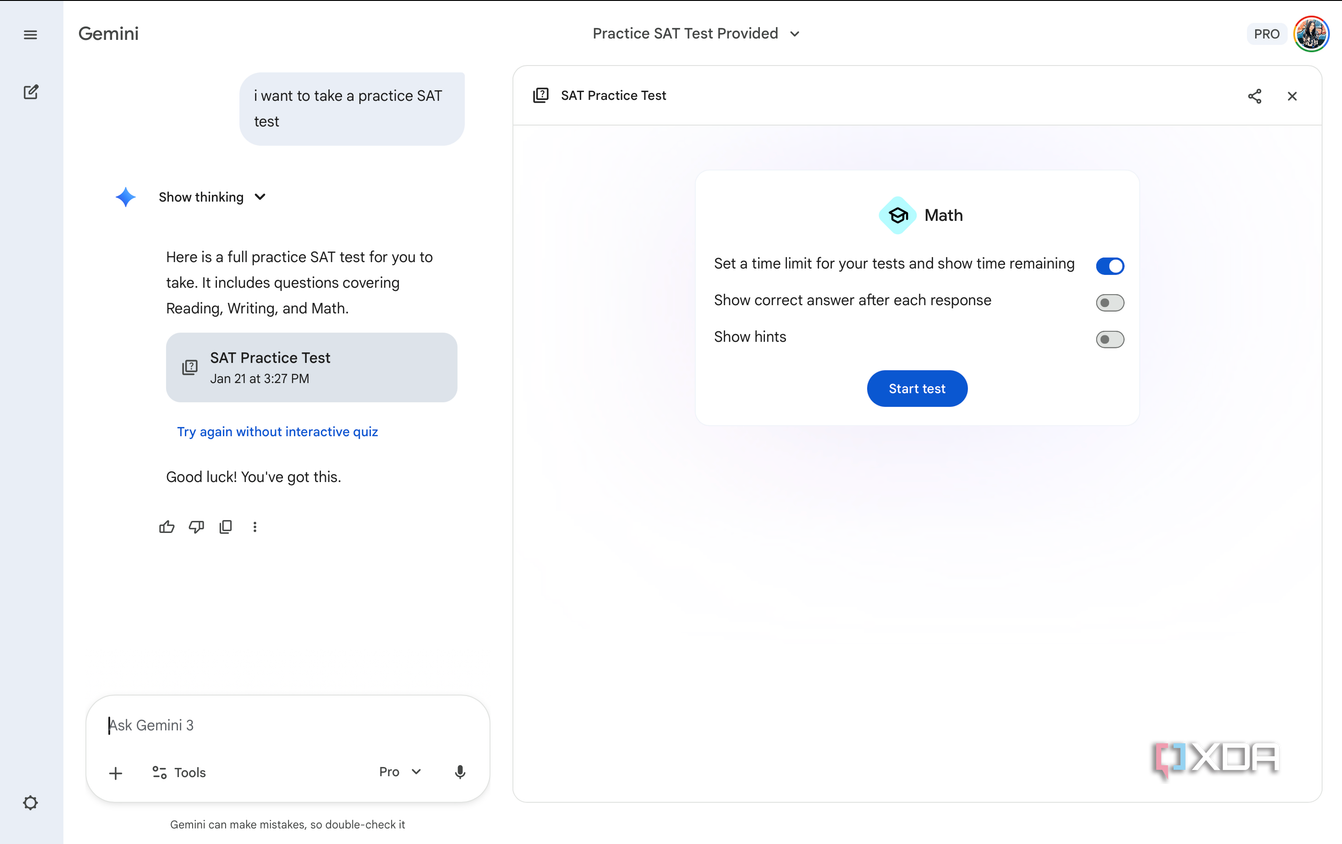
Task: Click the Start test button
Action: [917, 389]
